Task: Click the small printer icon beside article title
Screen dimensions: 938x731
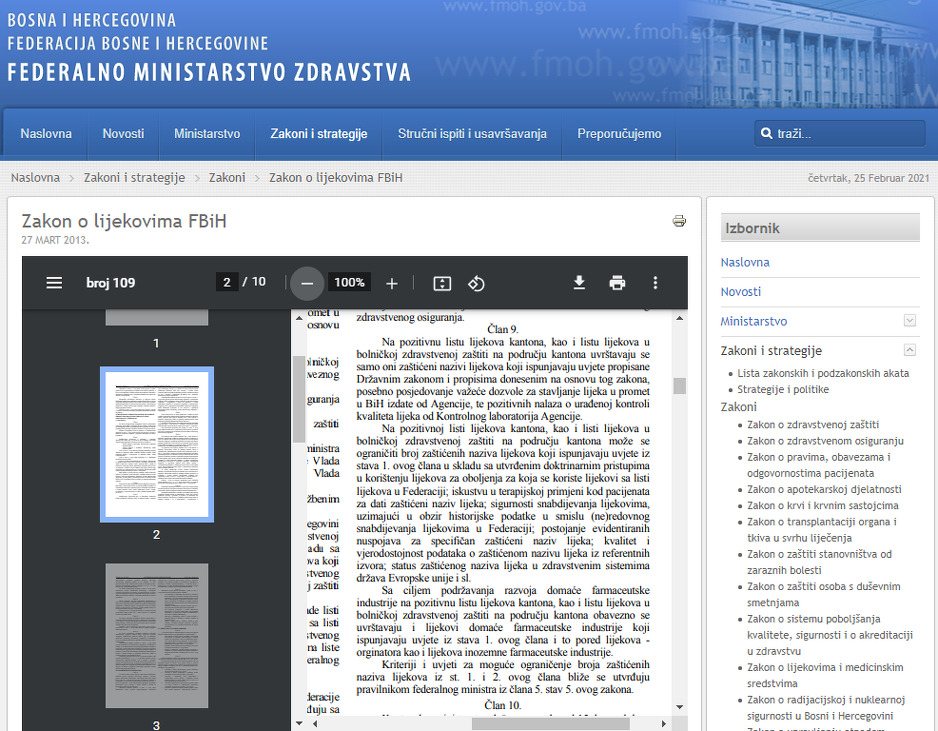Action: pos(679,221)
